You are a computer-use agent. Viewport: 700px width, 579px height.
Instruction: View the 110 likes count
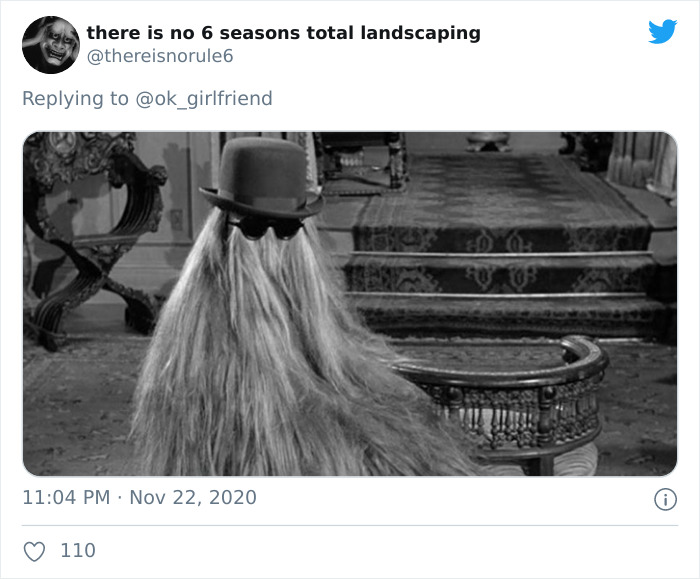[x=78, y=550]
